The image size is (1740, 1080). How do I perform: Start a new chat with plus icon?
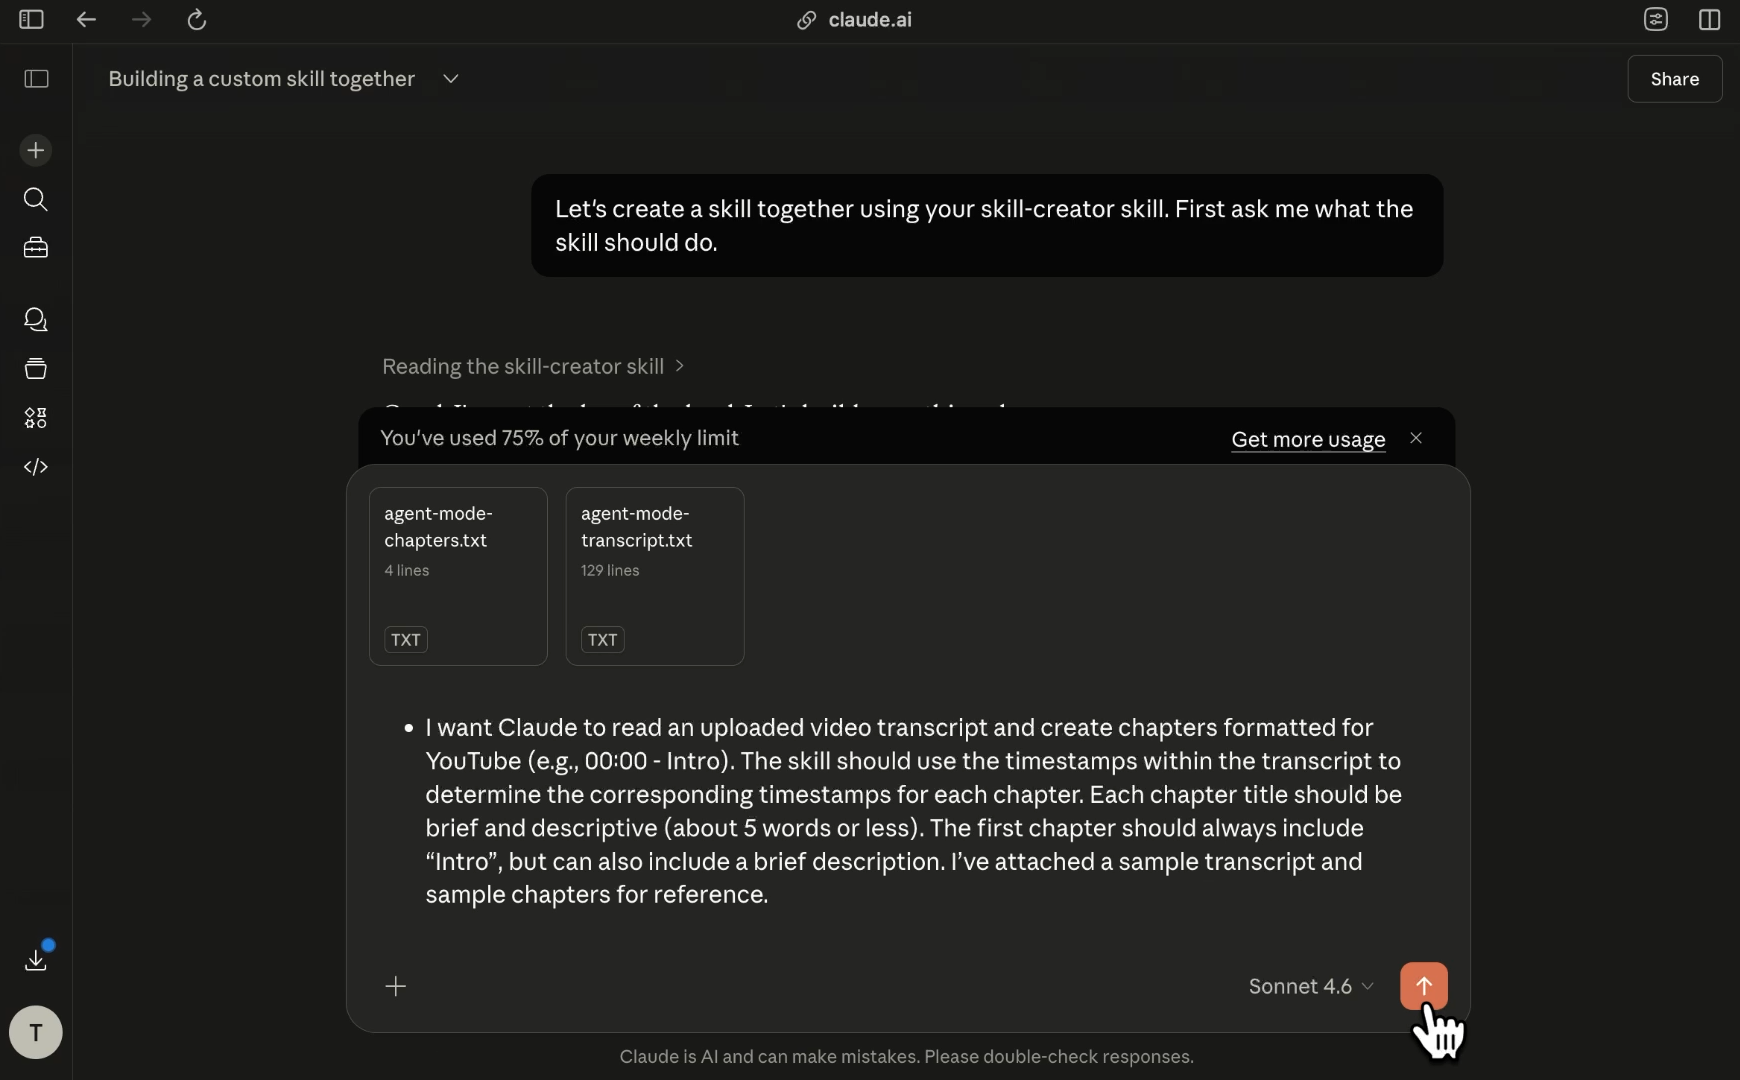(36, 150)
